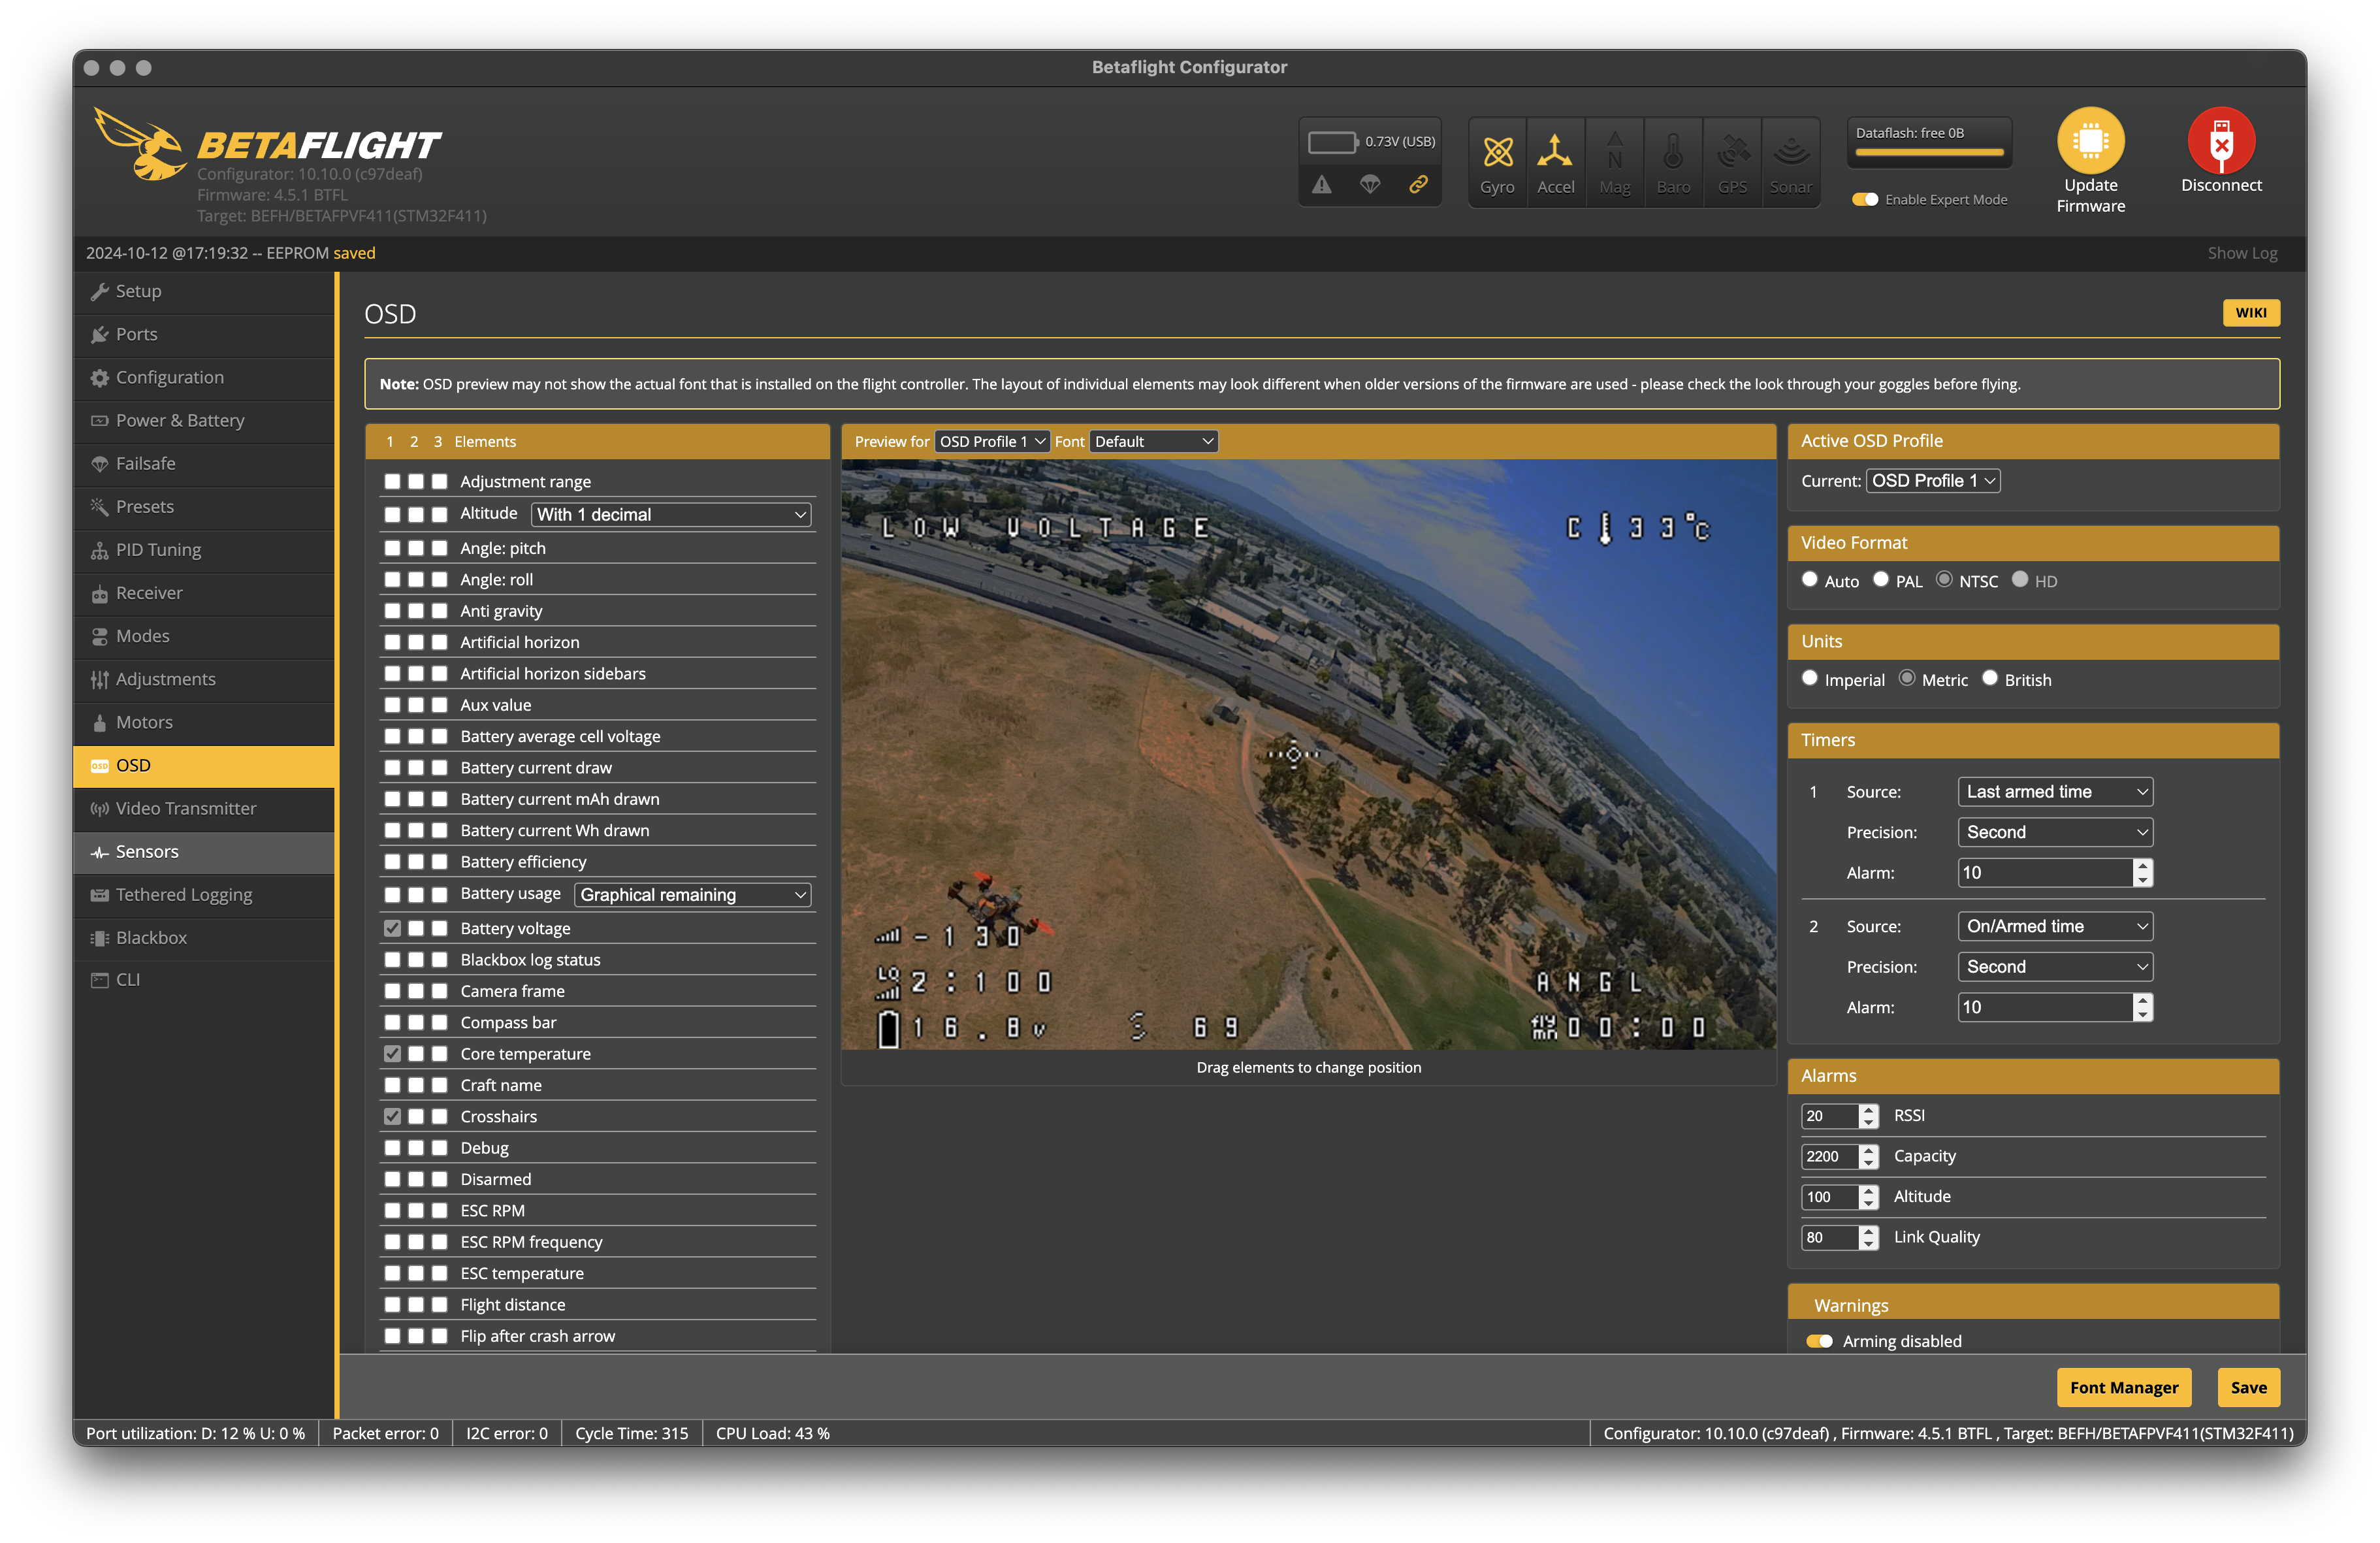Click the Accel sensor icon
2380x1543 pixels.
pyautogui.click(x=1555, y=152)
